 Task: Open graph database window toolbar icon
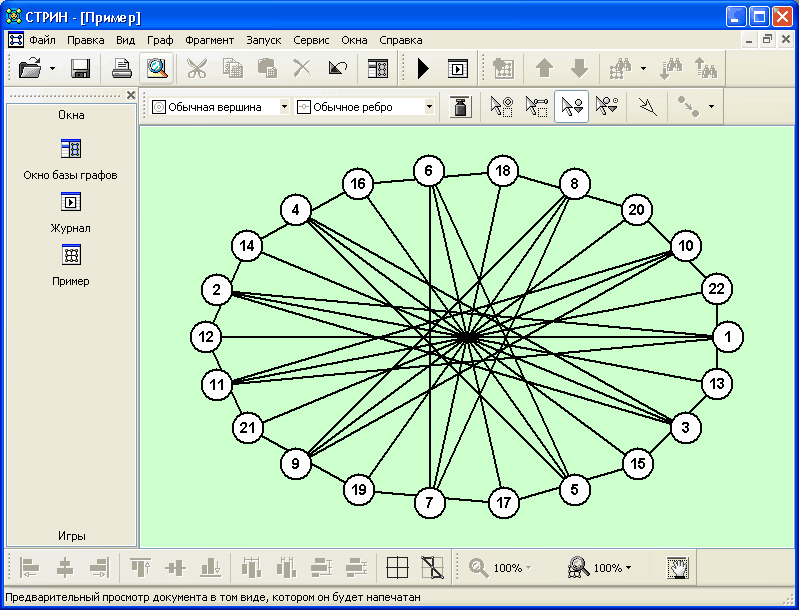378,68
